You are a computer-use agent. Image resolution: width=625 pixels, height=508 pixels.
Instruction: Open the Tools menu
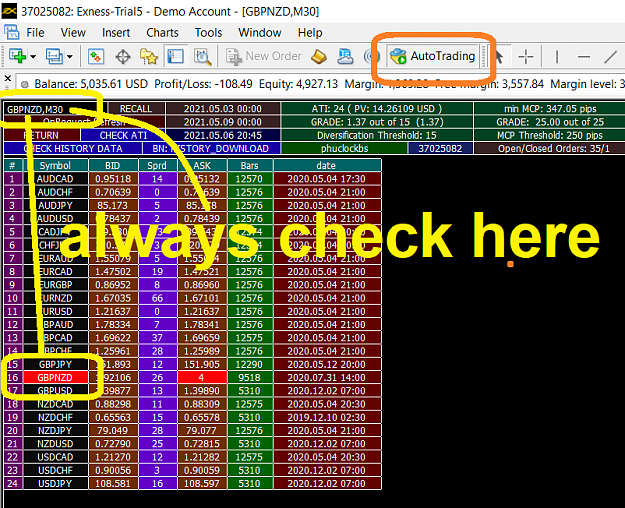pos(208,32)
